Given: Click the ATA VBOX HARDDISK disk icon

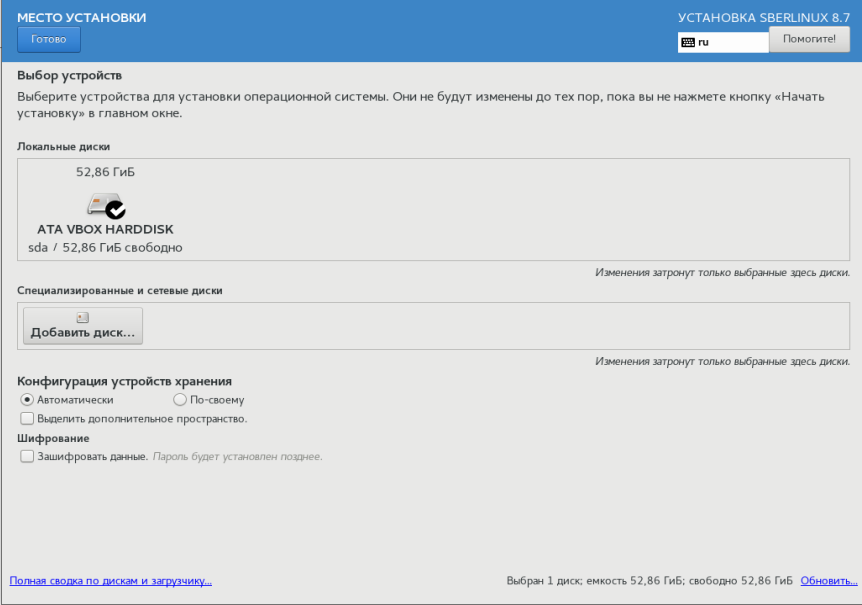Looking at the screenshot, I should pos(102,203).
